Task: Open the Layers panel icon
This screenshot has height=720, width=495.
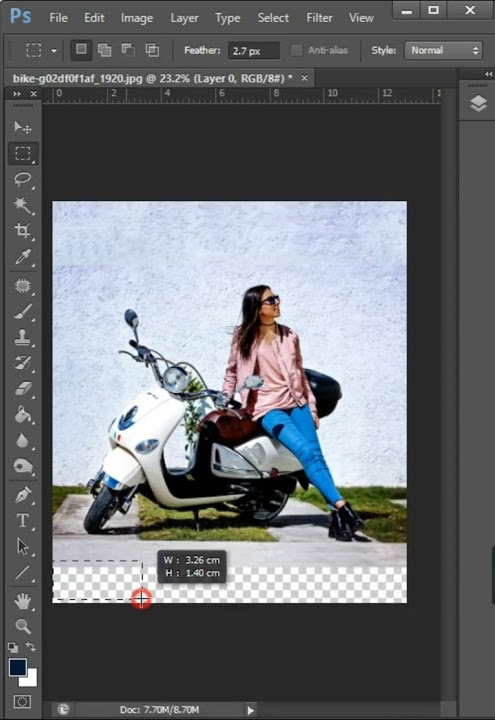Action: pyautogui.click(x=478, y=103)
